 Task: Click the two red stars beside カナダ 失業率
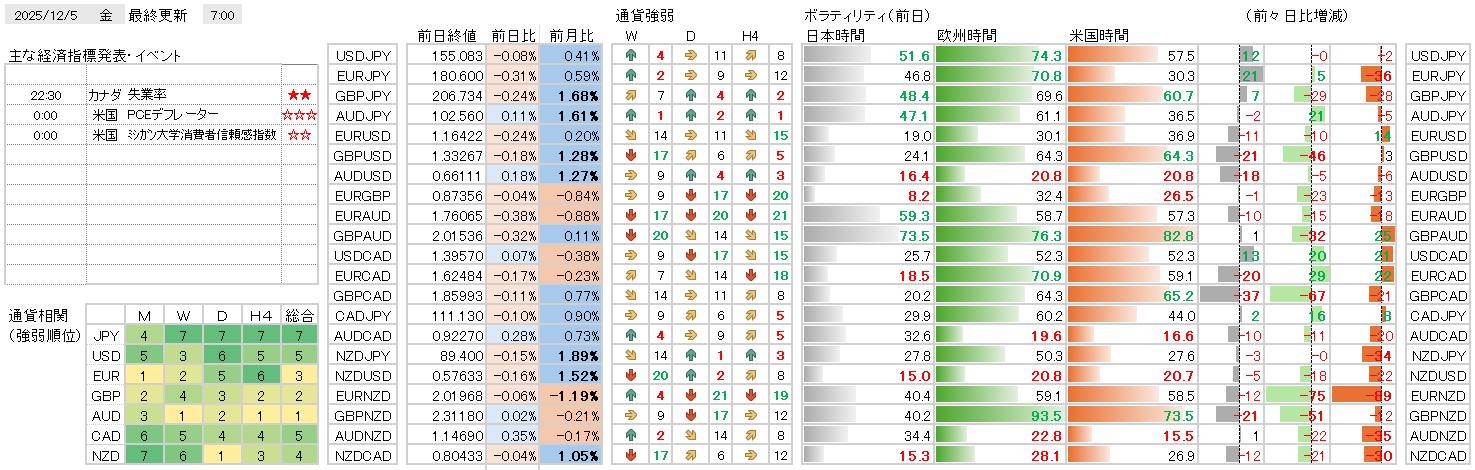tap(299, 95)
